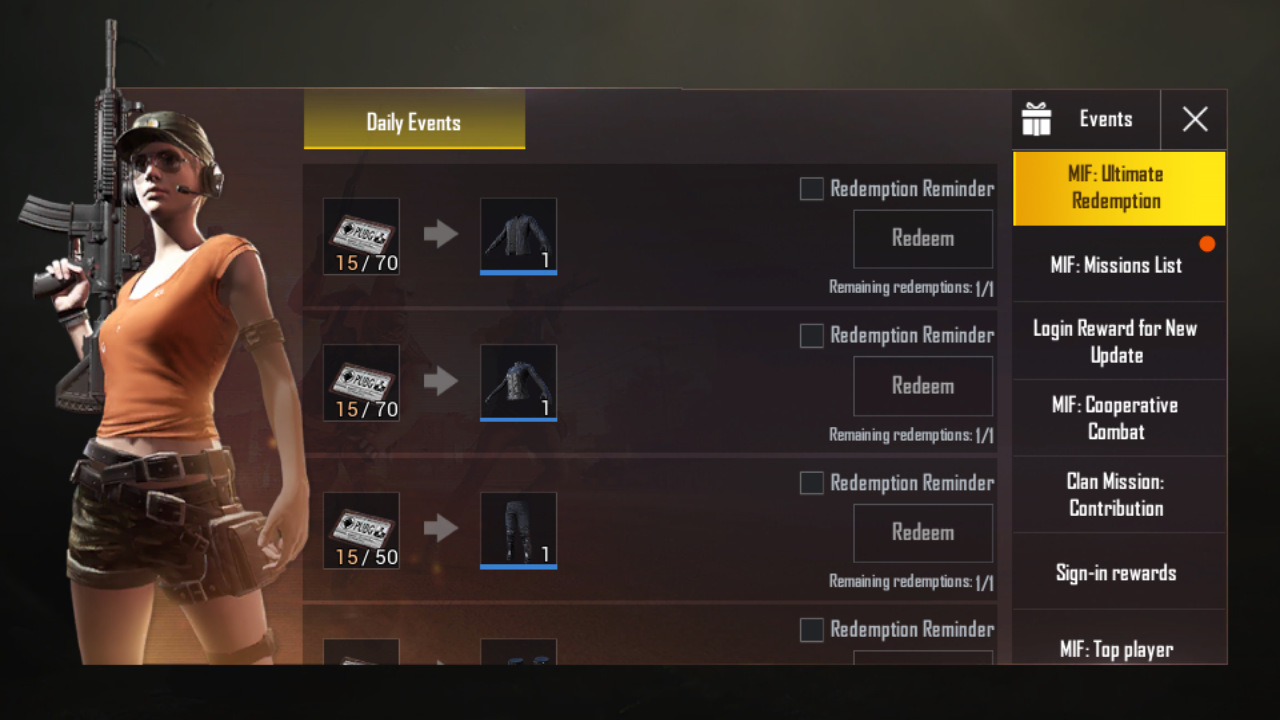
Task: Redeem the black jacket in first row
Action: (x=923, y=239)
